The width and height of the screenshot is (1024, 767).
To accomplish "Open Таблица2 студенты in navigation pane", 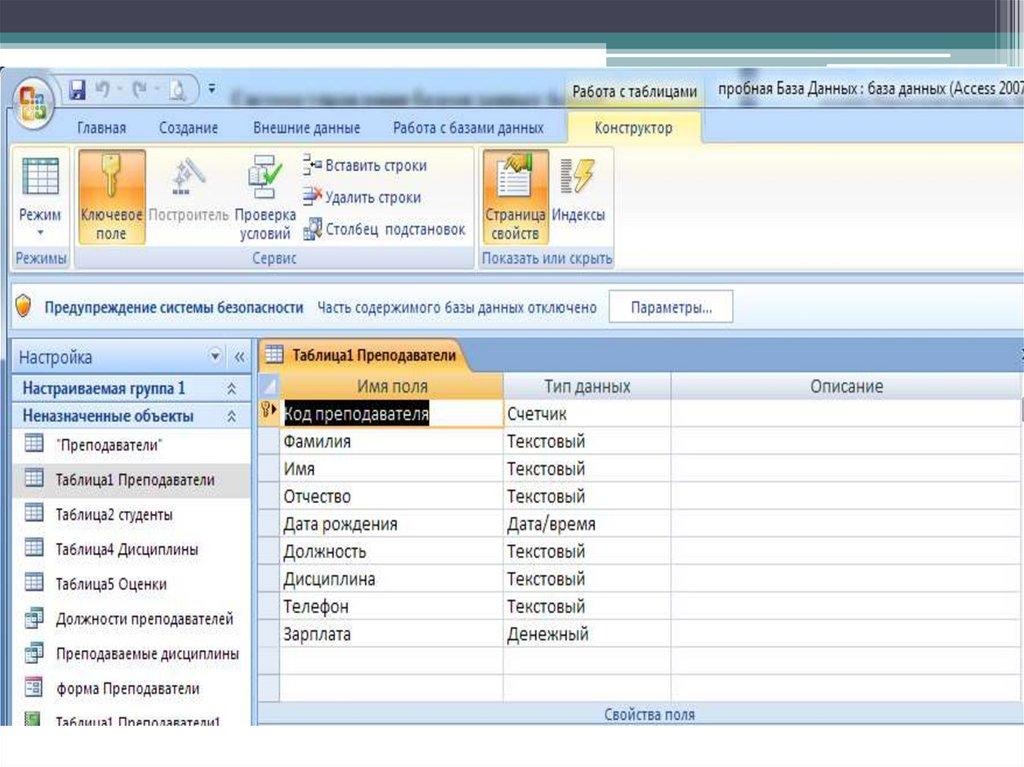I will [x=113, y=514].
